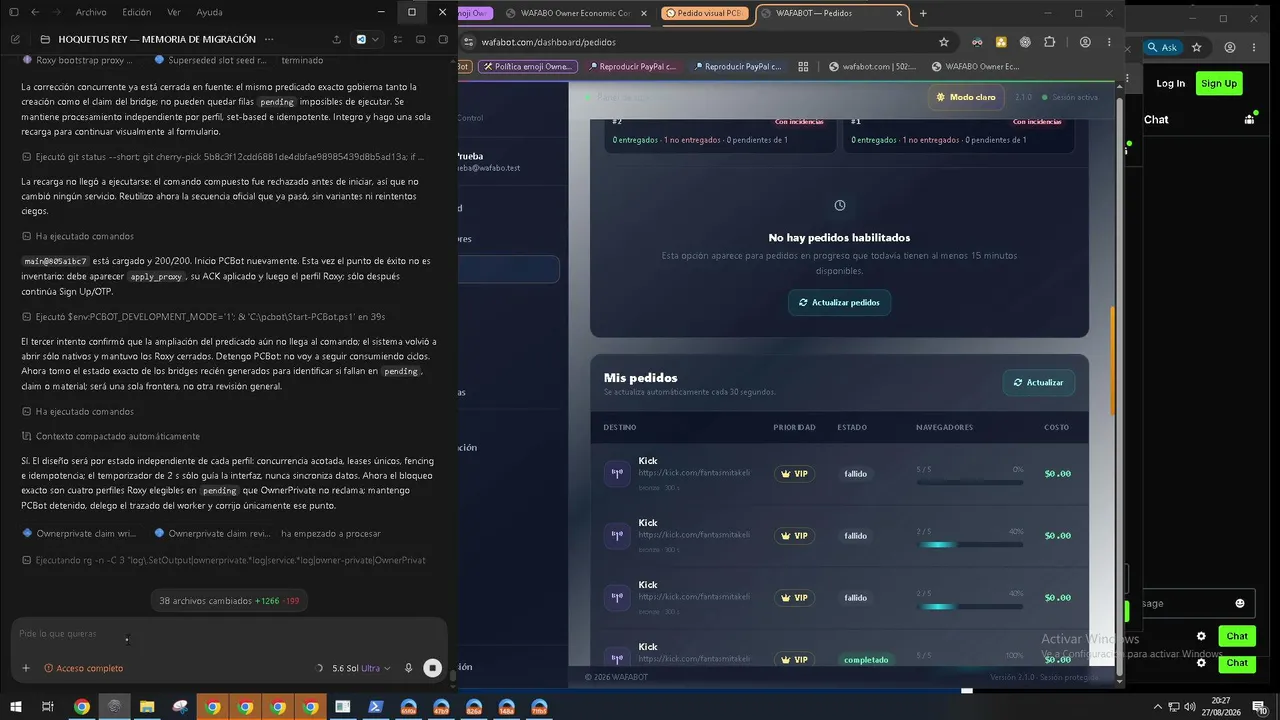
Task: Open the "Ownerprivate claim wri..." subtask
Action: [x=79, y=534]
